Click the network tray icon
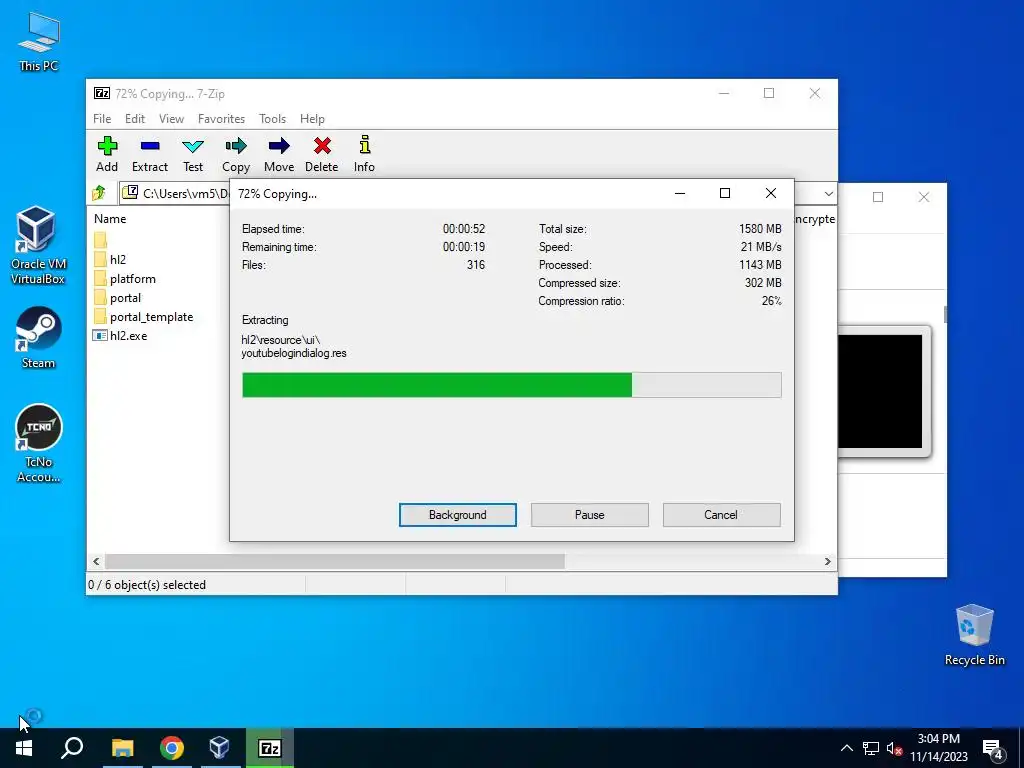The width and height of the screenshot is (1024, 768). [x=871, y=748]
